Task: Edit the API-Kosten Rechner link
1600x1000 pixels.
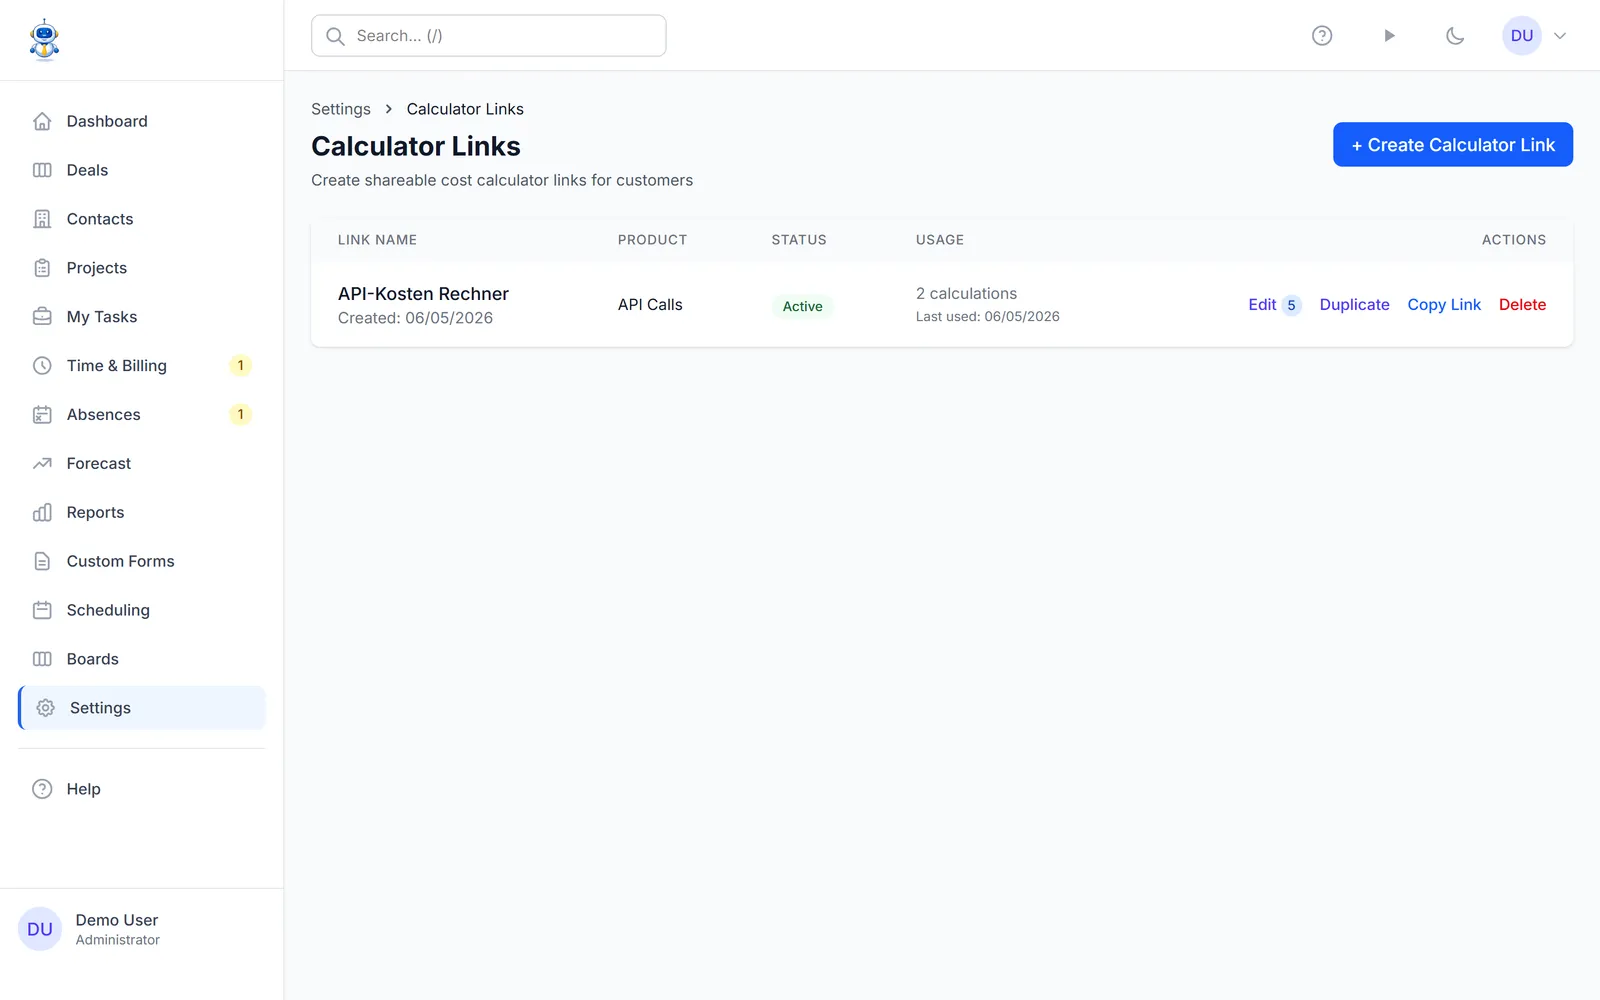Action: 1262,305
